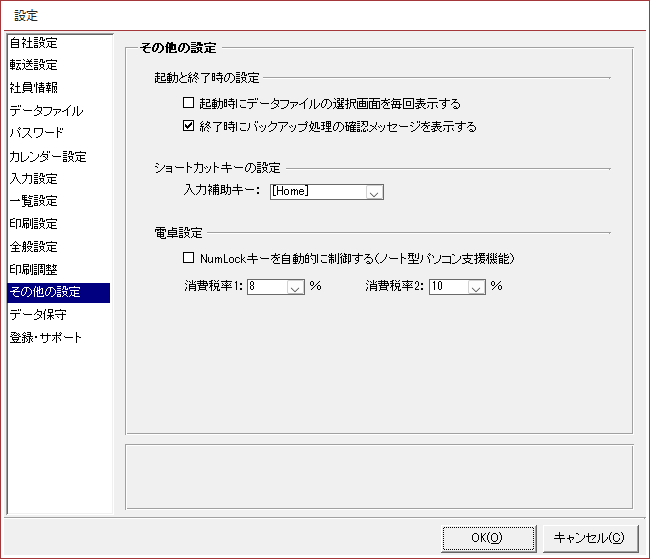
Task: Select 自社設定 in the sidebar
Action: click(34, 43)
